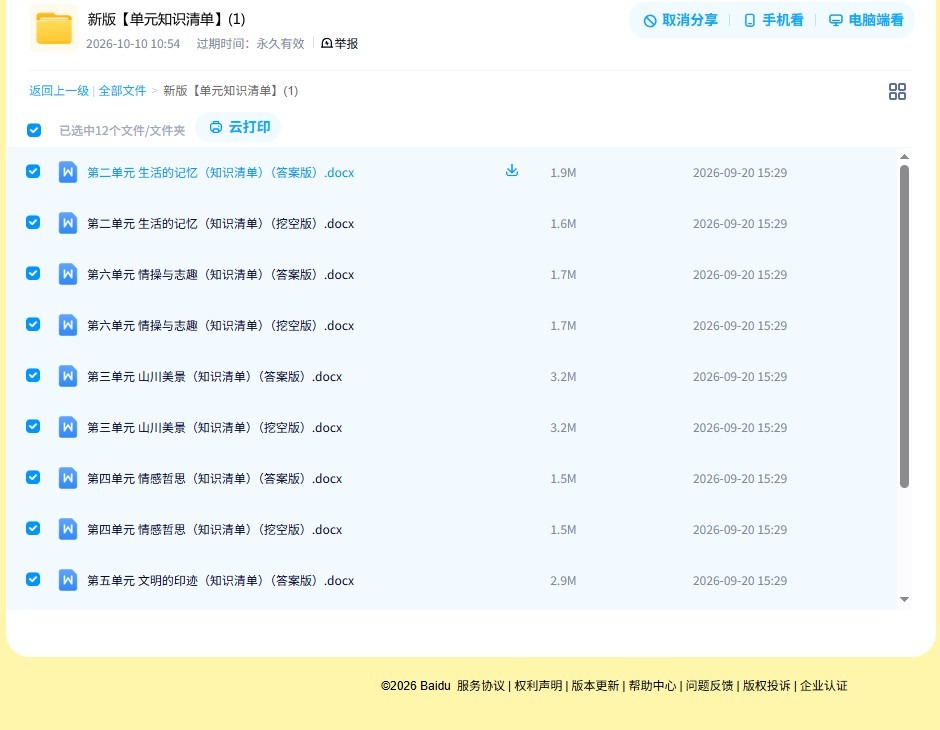The height and width of the screenshot is (730, 940).
Task: Click 举报 to report this share
Action: click(340, 43)
